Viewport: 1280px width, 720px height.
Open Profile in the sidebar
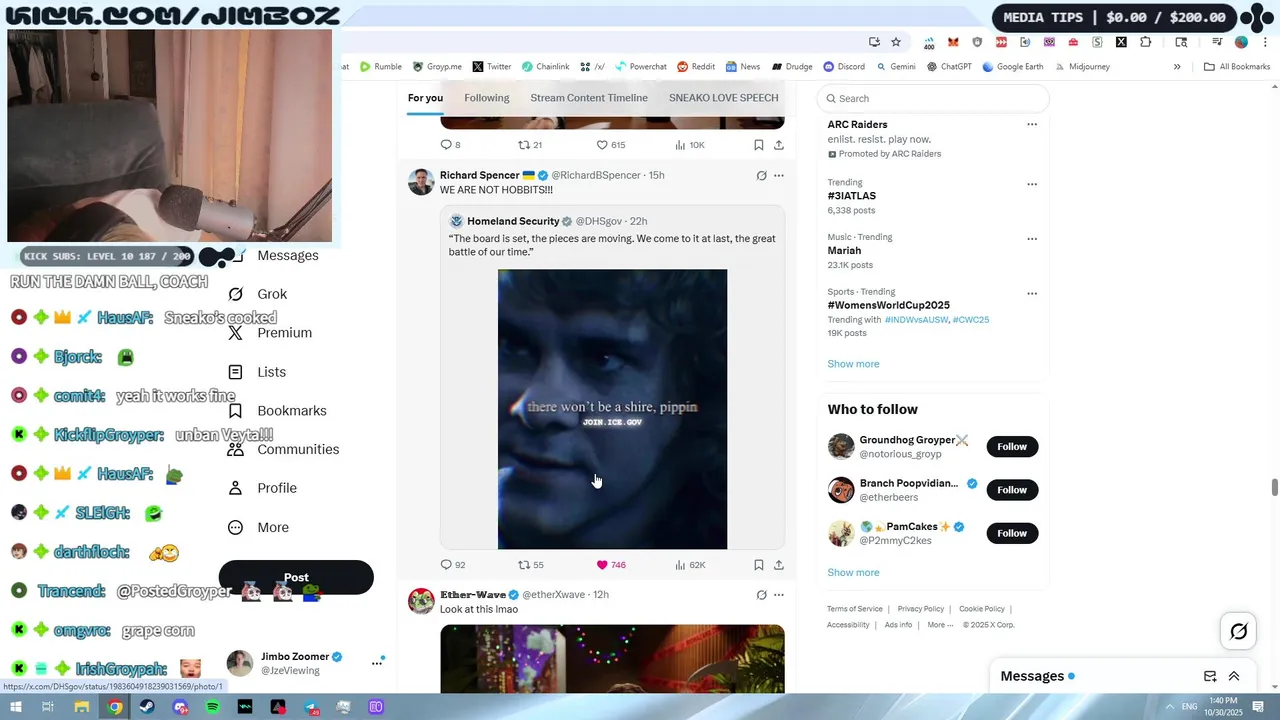262,488
